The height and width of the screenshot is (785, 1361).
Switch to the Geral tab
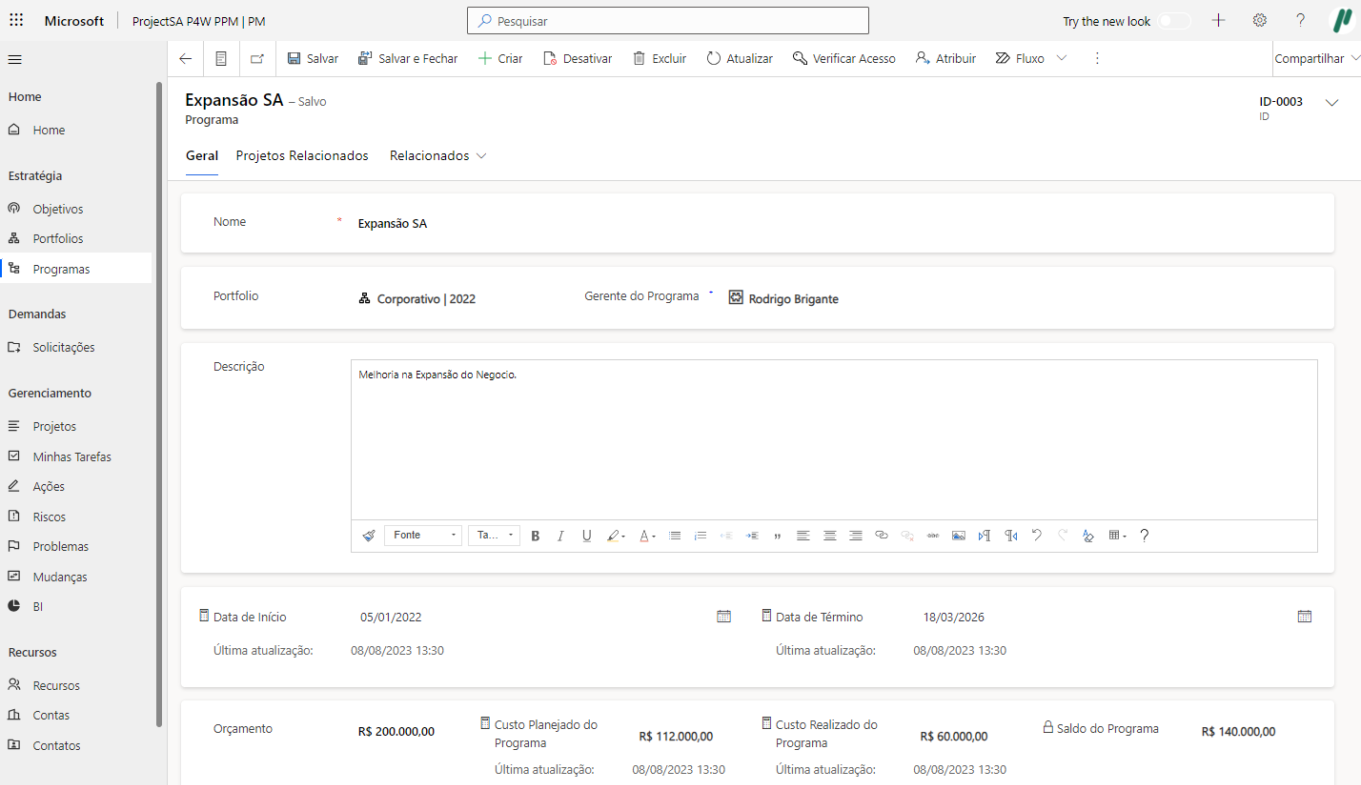click(x=202, y=156)
